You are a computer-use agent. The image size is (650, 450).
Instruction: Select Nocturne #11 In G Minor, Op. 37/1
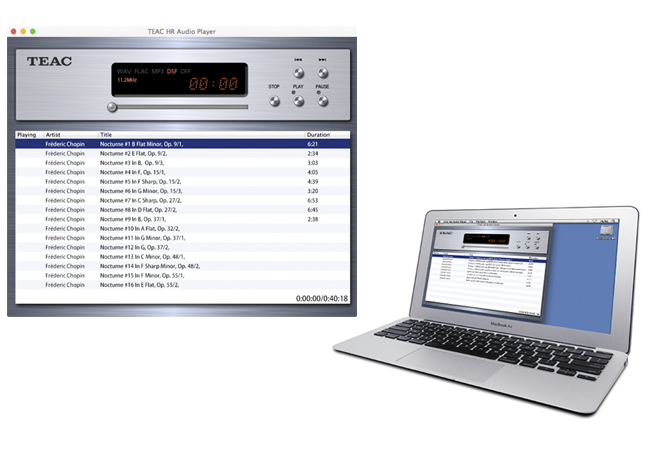click(x=183, y=238)
